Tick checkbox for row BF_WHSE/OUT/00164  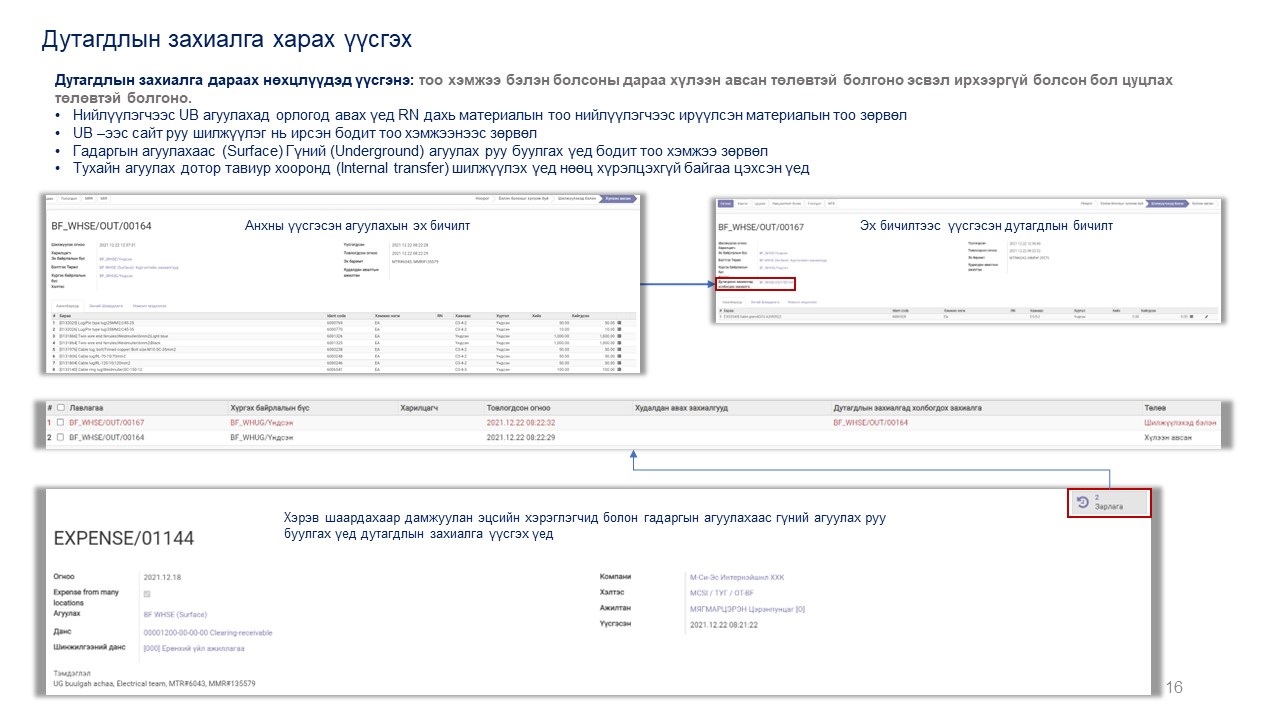click(x=61, y=438)
